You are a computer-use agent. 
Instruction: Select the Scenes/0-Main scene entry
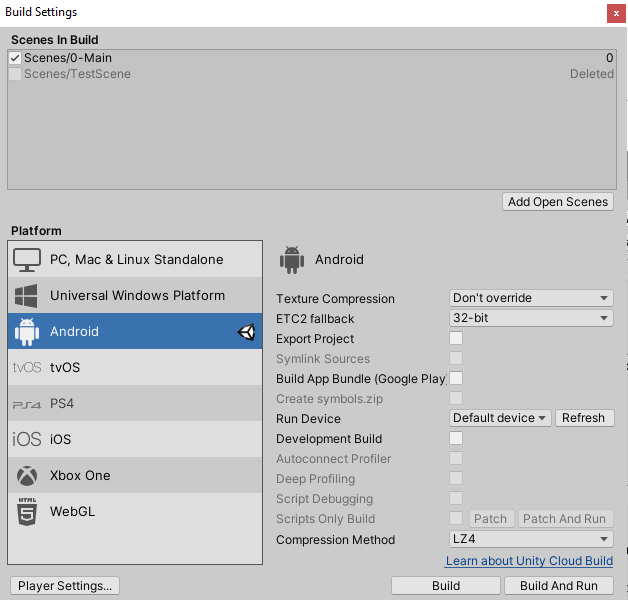pos(312,58)
